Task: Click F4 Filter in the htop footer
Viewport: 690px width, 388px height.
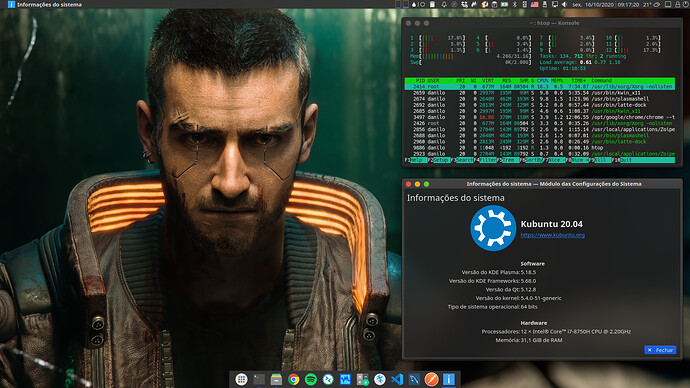Action: 486,160
